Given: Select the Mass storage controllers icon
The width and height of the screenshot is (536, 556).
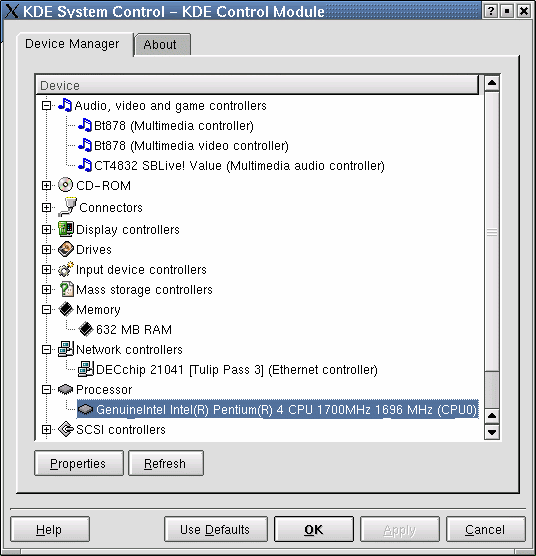Looking at the screenshot, I should (66, 289).
